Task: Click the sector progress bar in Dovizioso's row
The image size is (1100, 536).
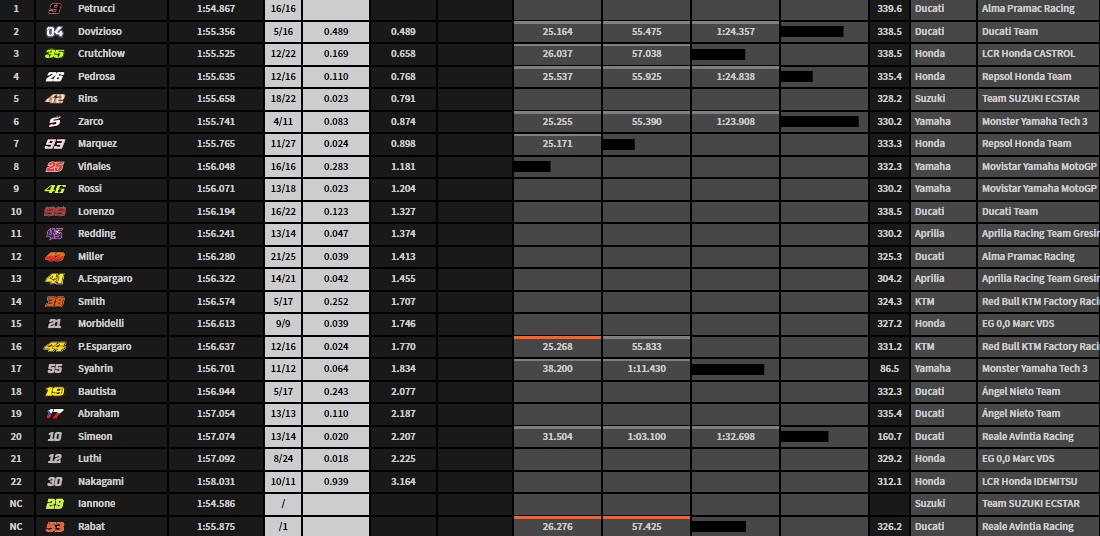Action: click(x=812, y=32)
